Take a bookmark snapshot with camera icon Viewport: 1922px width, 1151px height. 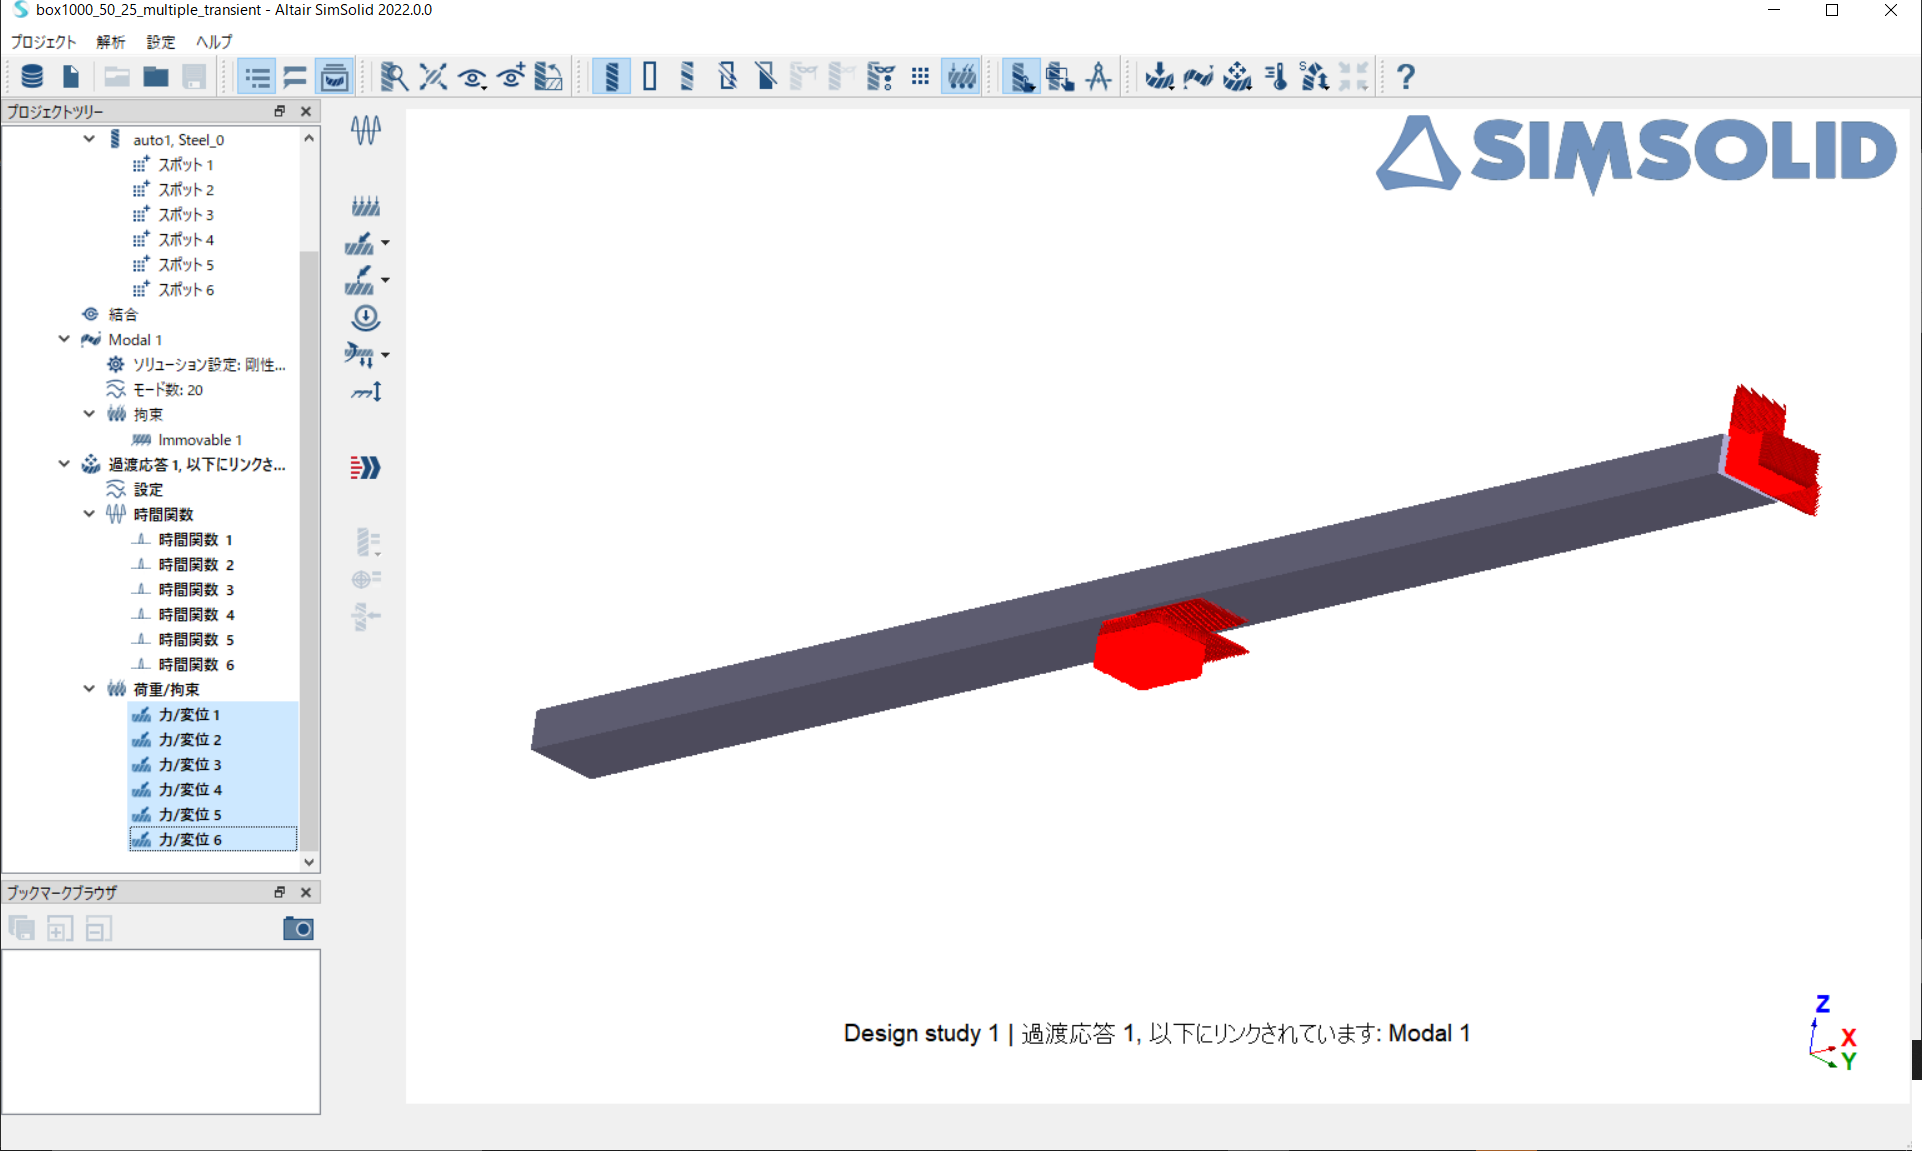tap(298, 929)
